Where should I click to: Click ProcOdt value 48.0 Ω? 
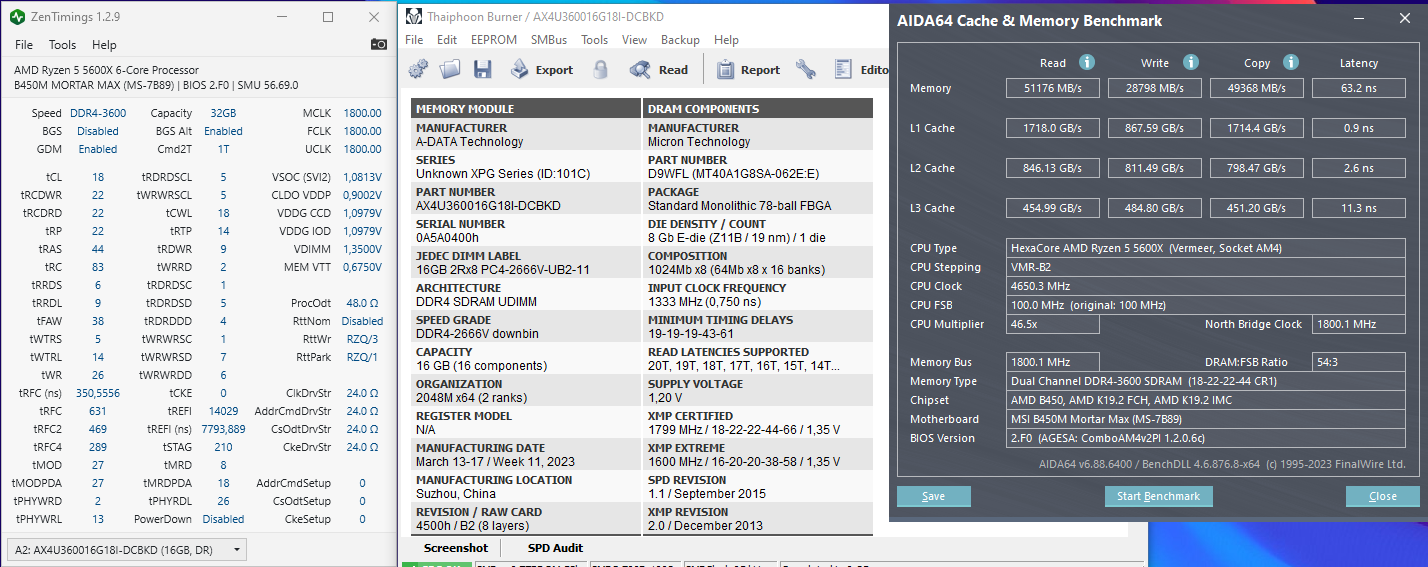pyautogui.click(x=361, y=303)
